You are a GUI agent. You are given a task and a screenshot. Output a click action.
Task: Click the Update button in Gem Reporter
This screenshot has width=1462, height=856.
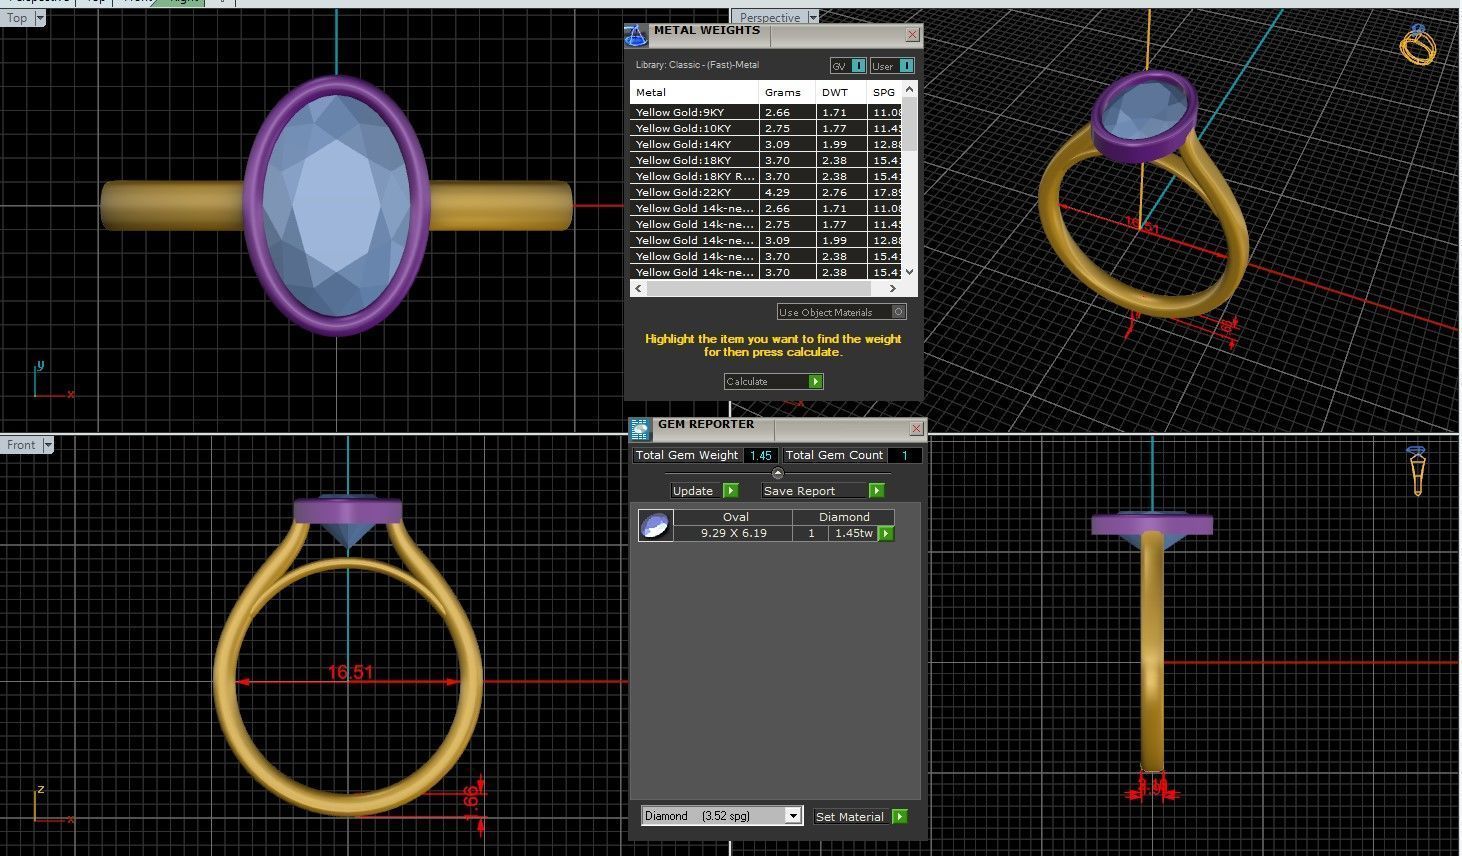point(704,491)
